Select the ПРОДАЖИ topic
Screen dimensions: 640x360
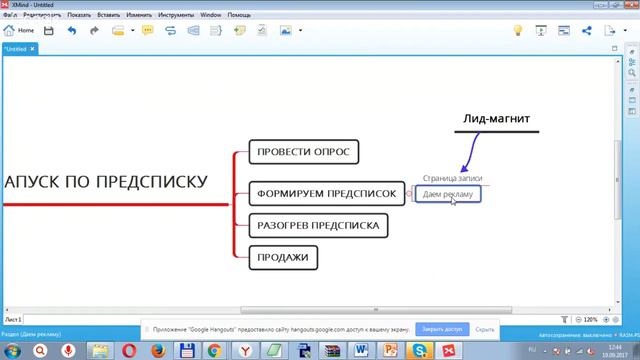[x=283, y=258]
